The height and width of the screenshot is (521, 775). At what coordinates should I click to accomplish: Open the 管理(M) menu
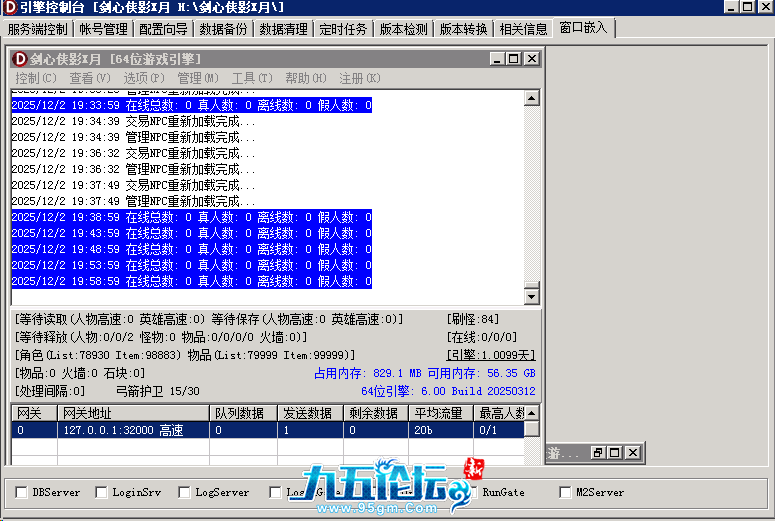pos(198,78)
